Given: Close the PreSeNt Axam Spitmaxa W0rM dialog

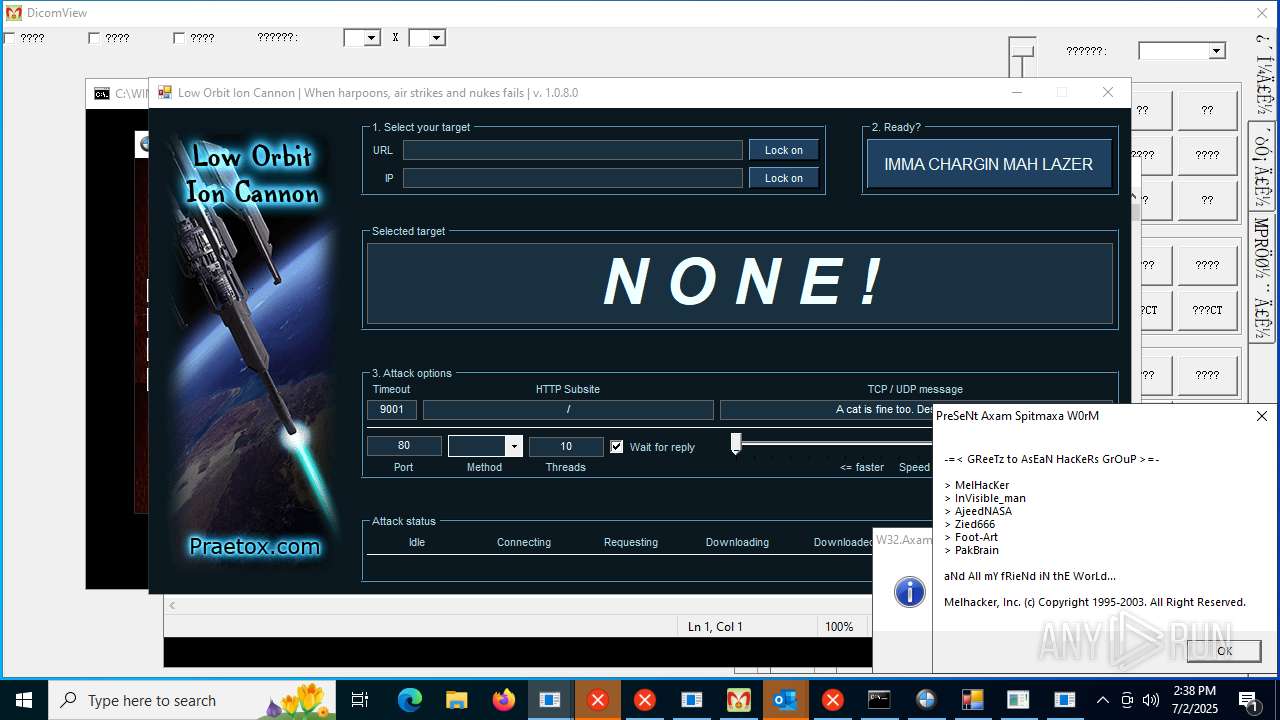Looking at the screenshot, I should (1262, 416).
